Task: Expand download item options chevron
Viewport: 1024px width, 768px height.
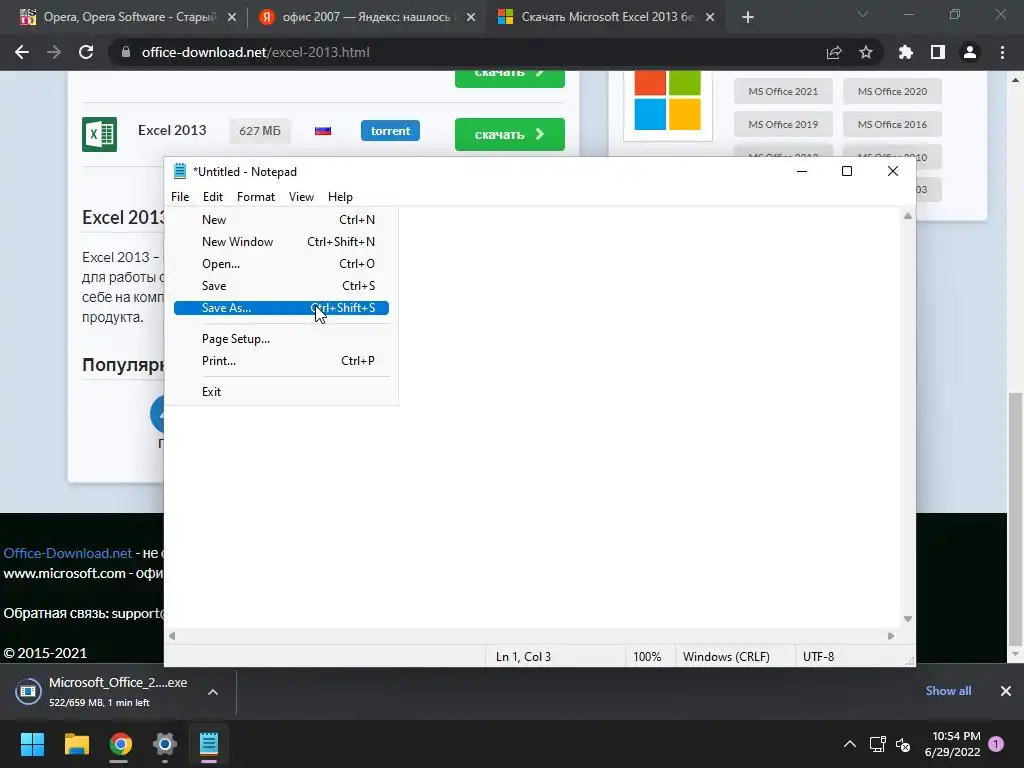Action: point(213,692)
